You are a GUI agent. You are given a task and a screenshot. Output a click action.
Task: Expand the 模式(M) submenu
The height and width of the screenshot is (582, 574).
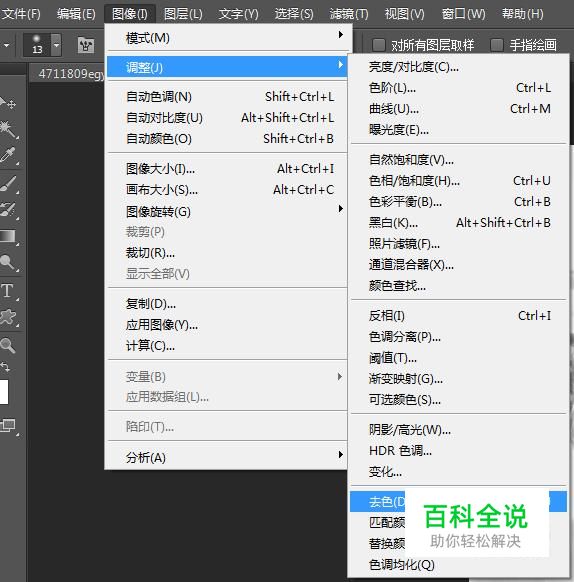coord(227,37)
